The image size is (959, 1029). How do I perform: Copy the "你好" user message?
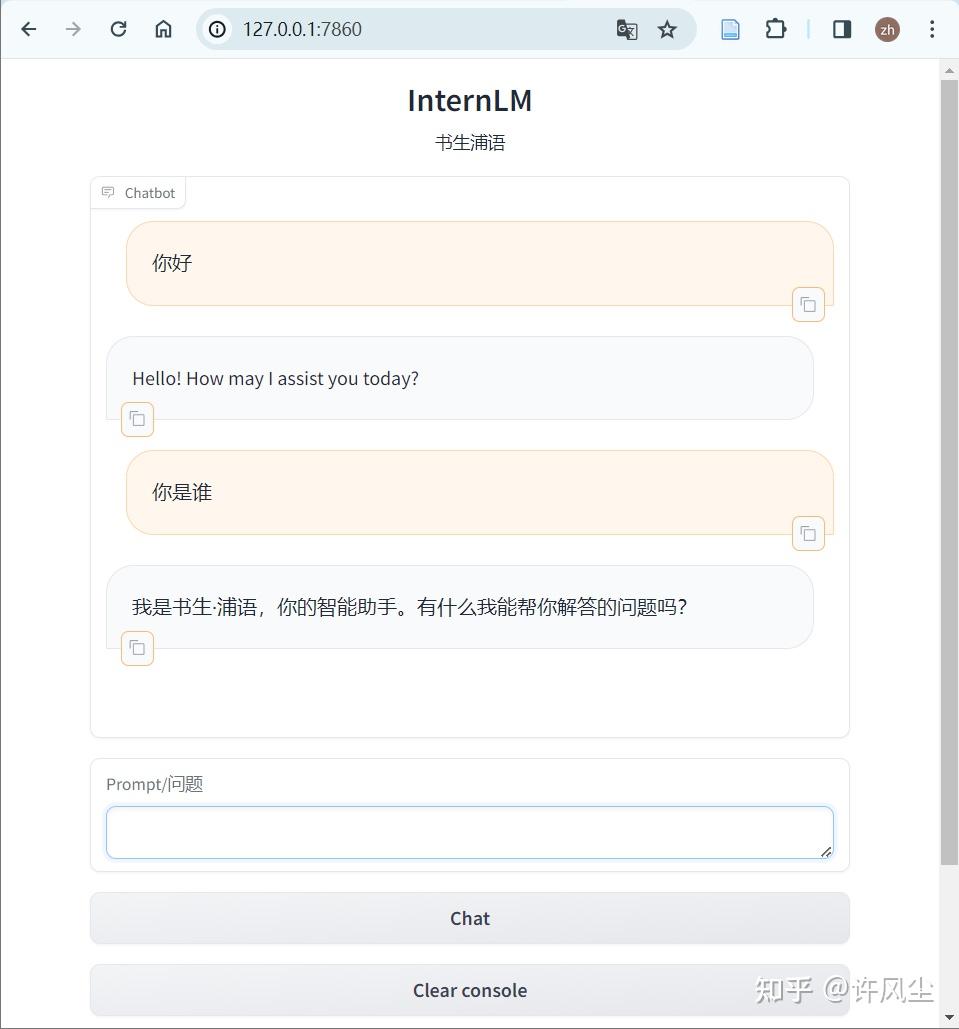pyautogui.click(x=808, y=304)
